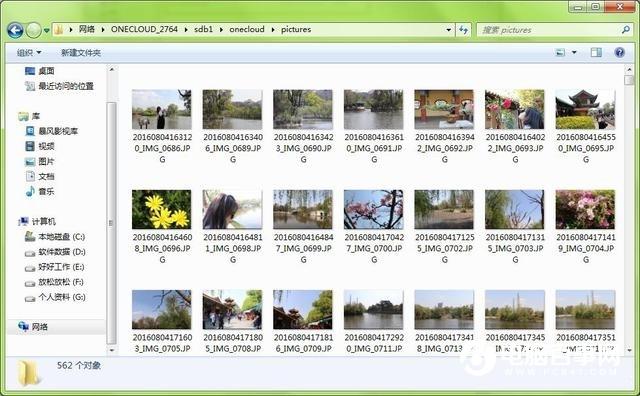Open the 文档 library
This screenshot has width=640, height=396.
pos(40,176)
